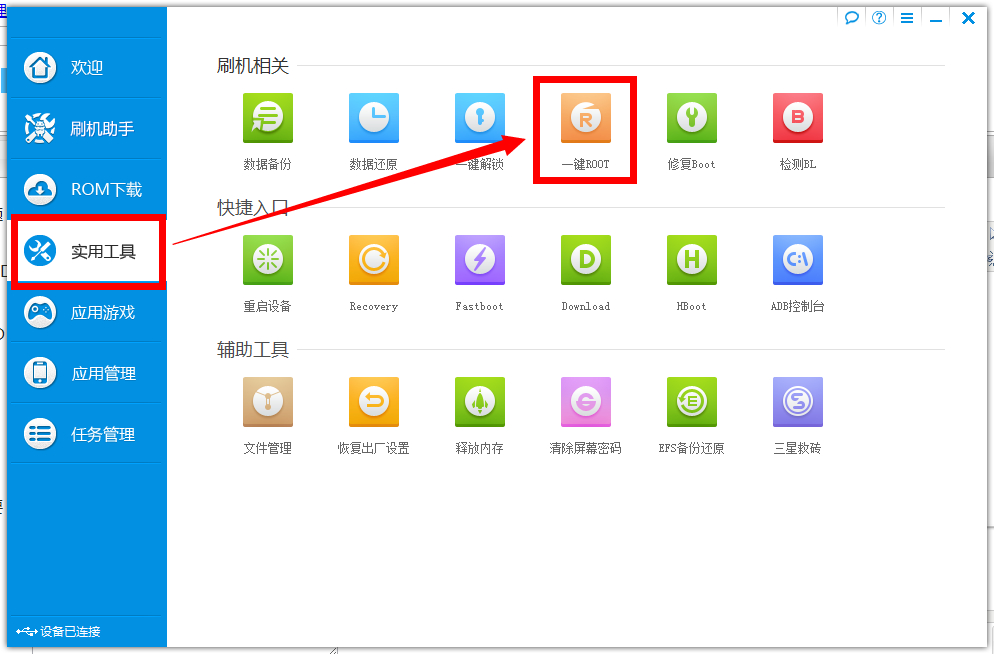Screen dimensions: 994x654
Task: Launch the ADB控制台 console
Action: pos(796,260)
